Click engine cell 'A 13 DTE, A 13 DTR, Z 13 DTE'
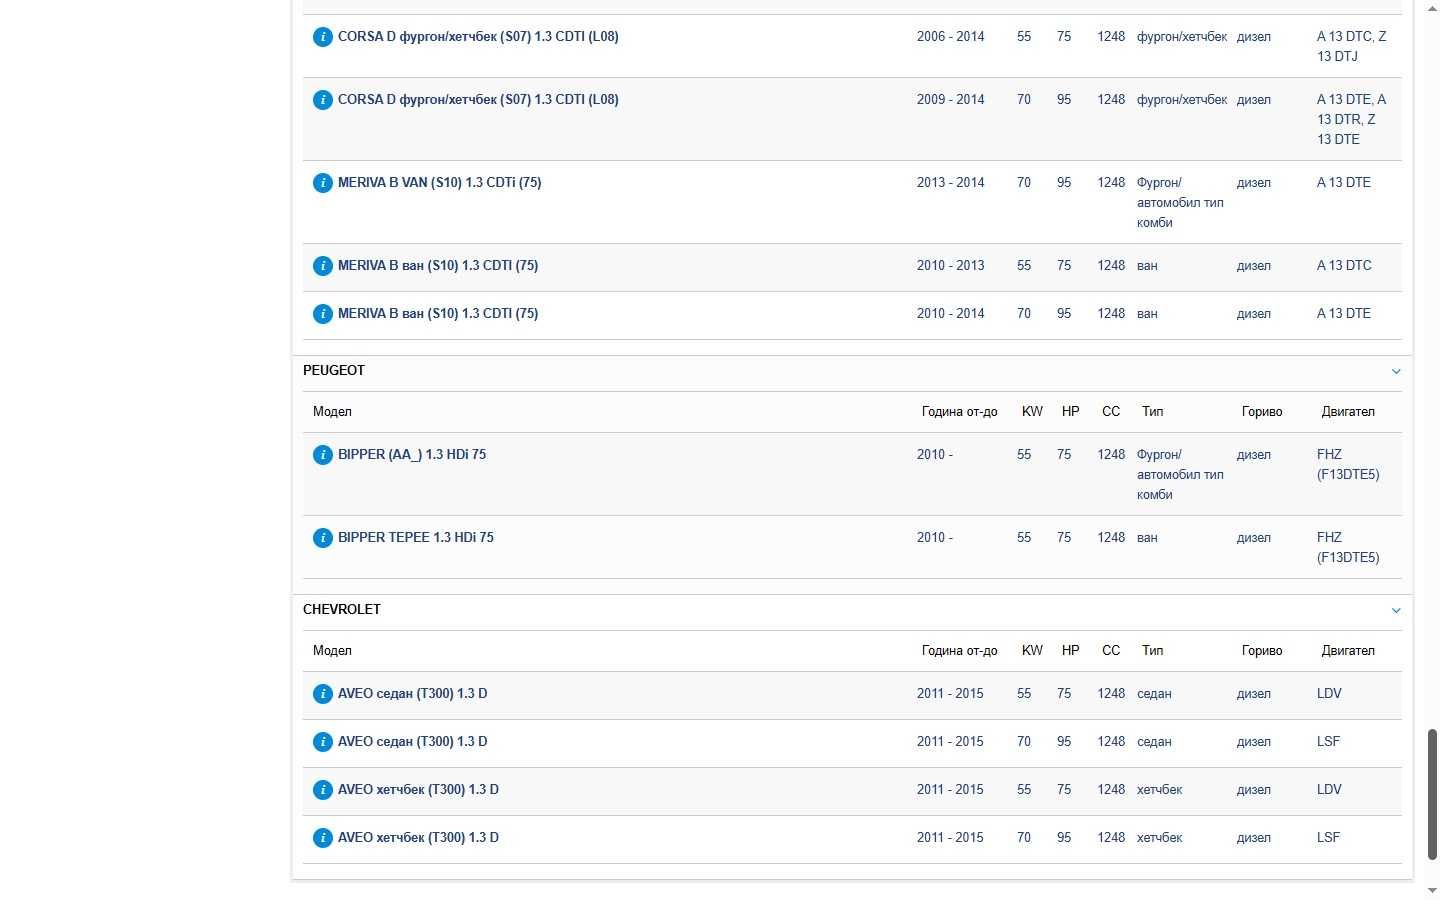Screen dimensions: 1440x900 pos(1352,119)
